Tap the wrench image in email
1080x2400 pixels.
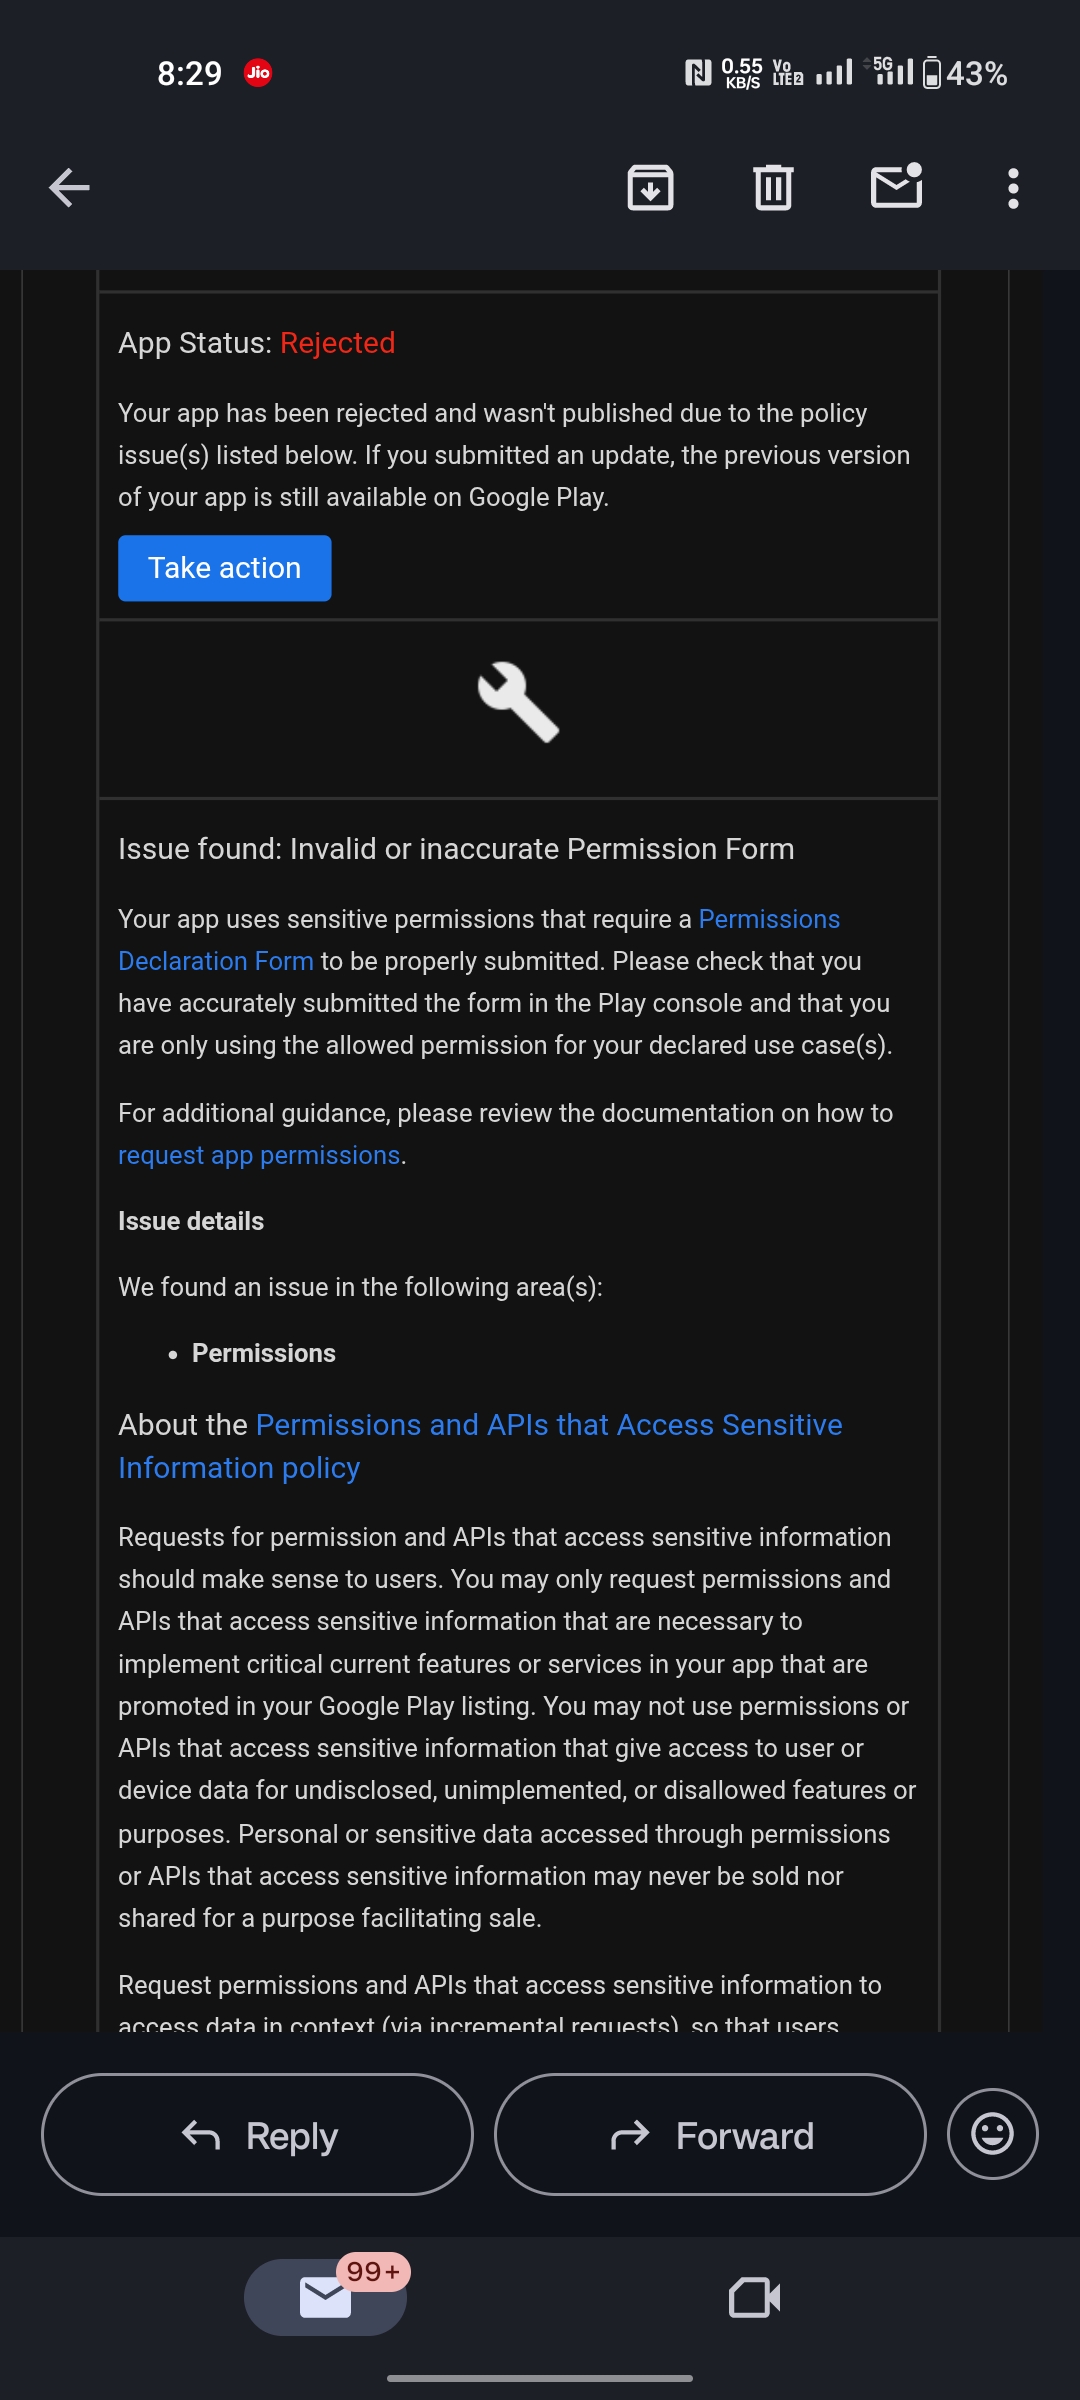point(518,703)
